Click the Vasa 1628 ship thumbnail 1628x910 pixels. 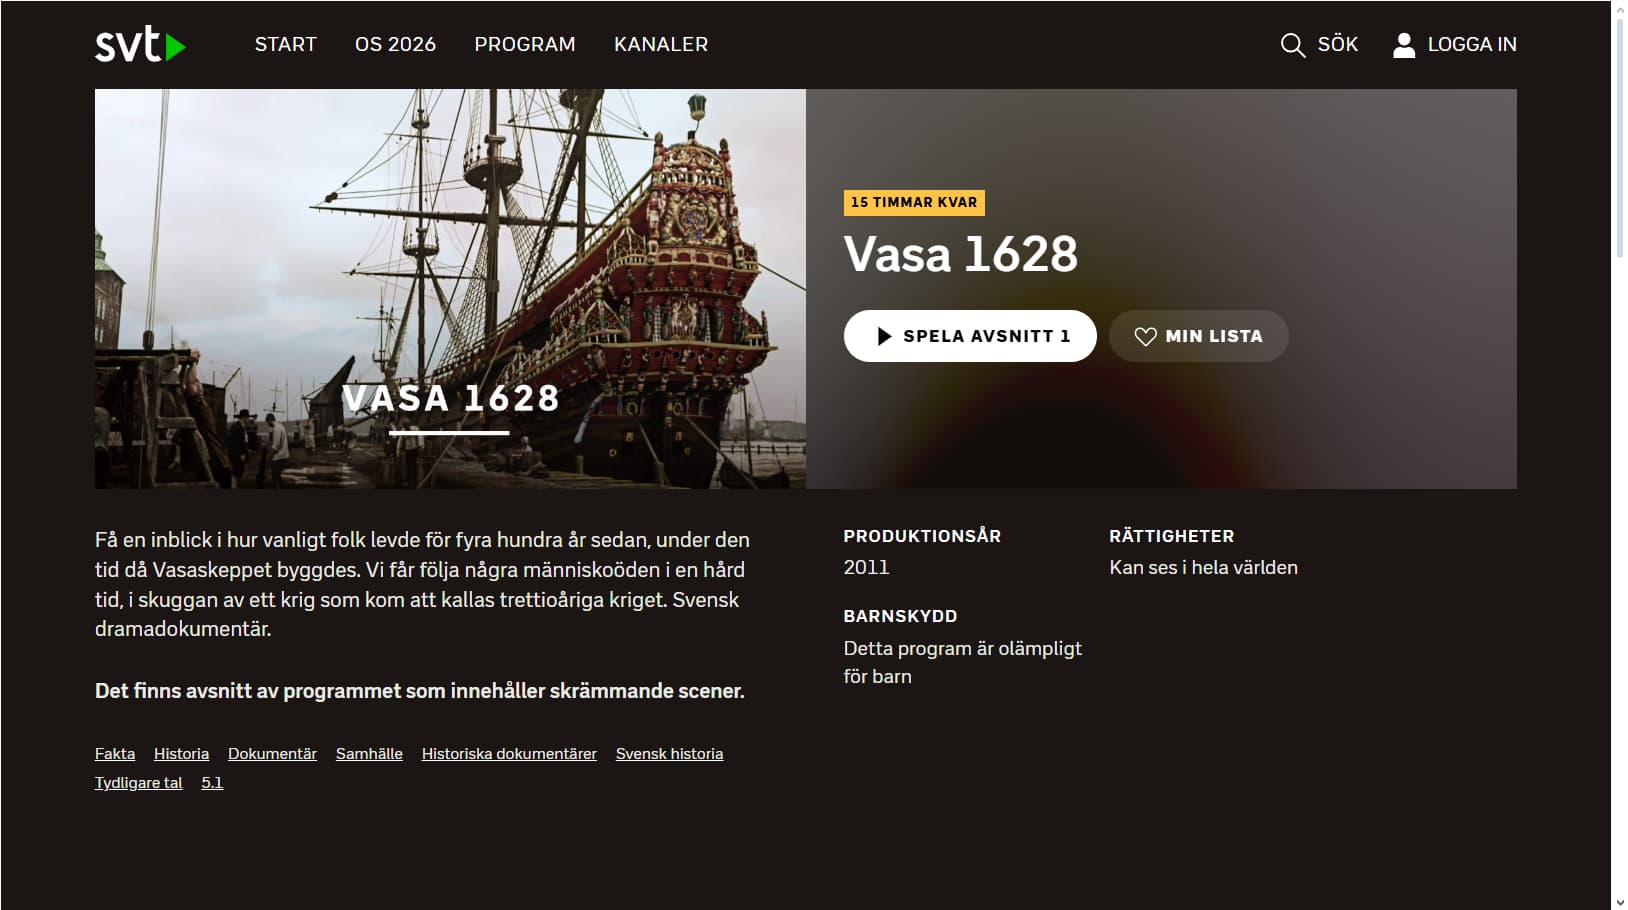coord(450,289)
